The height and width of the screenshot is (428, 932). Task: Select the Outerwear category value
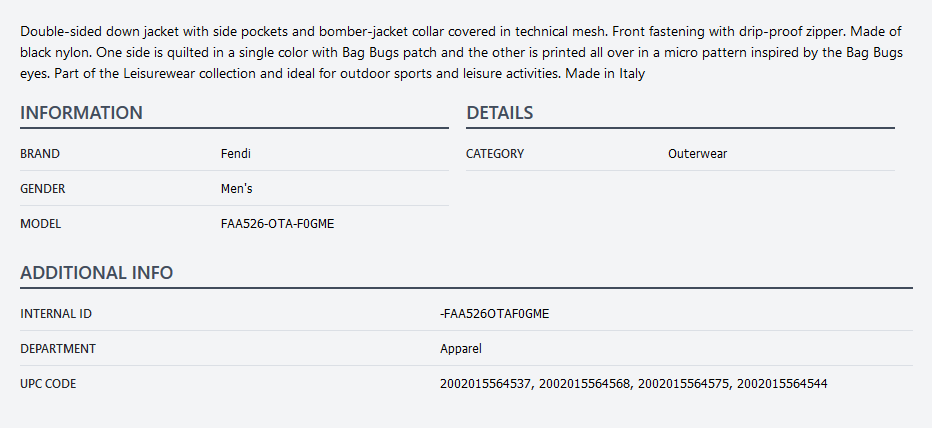697,154
